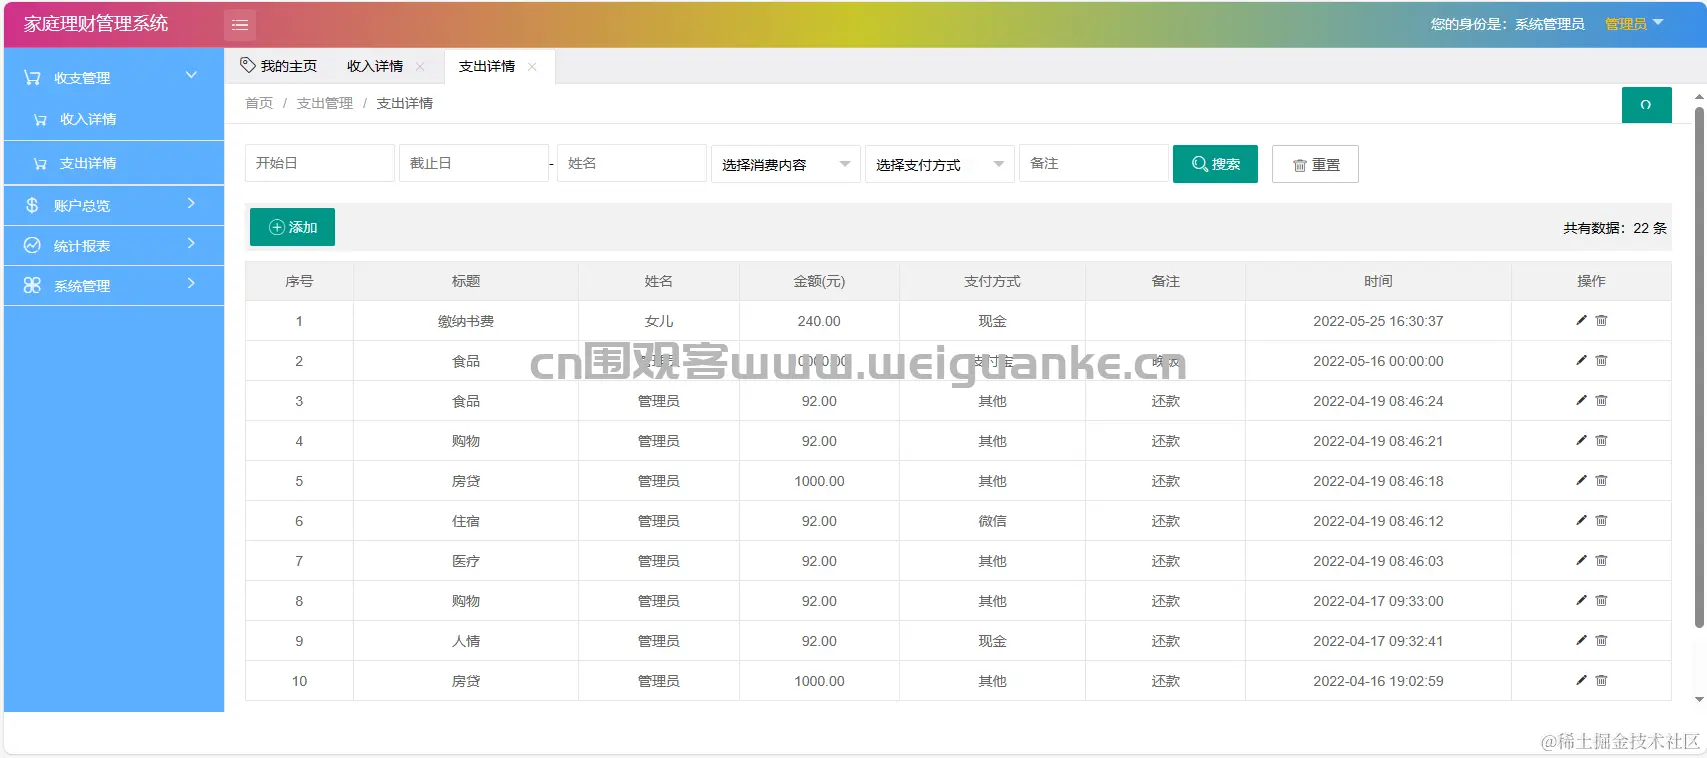Click the 账户总览 dollar sign icon
This screenshot has height=758, width=1707.
coord(32,205)
